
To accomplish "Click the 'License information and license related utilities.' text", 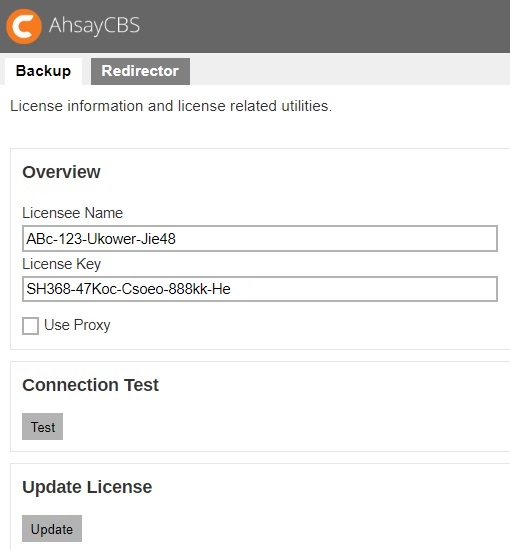I will point(171,106).
